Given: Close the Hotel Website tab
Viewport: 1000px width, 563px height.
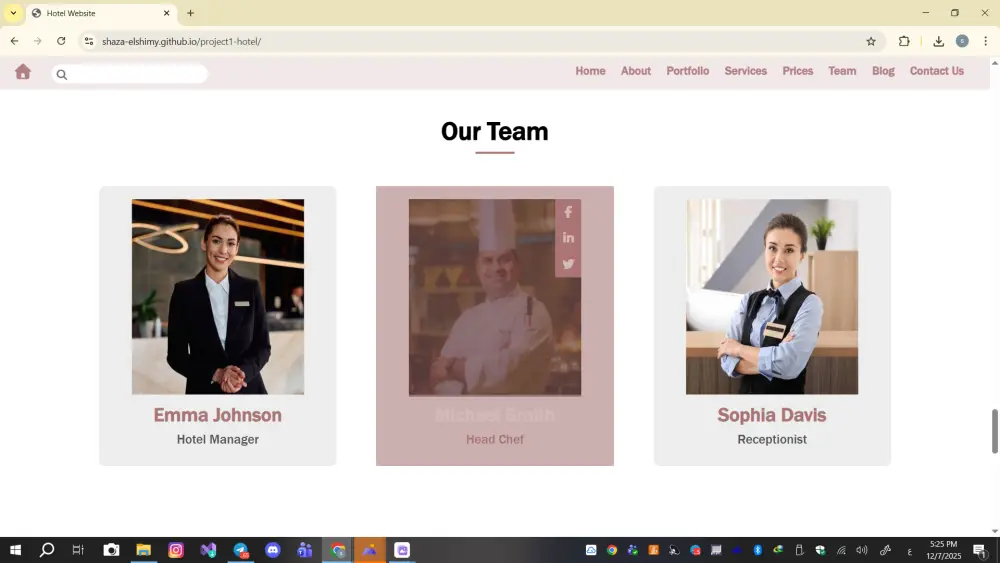Looking at the screenshot, I should coord(166,13).
